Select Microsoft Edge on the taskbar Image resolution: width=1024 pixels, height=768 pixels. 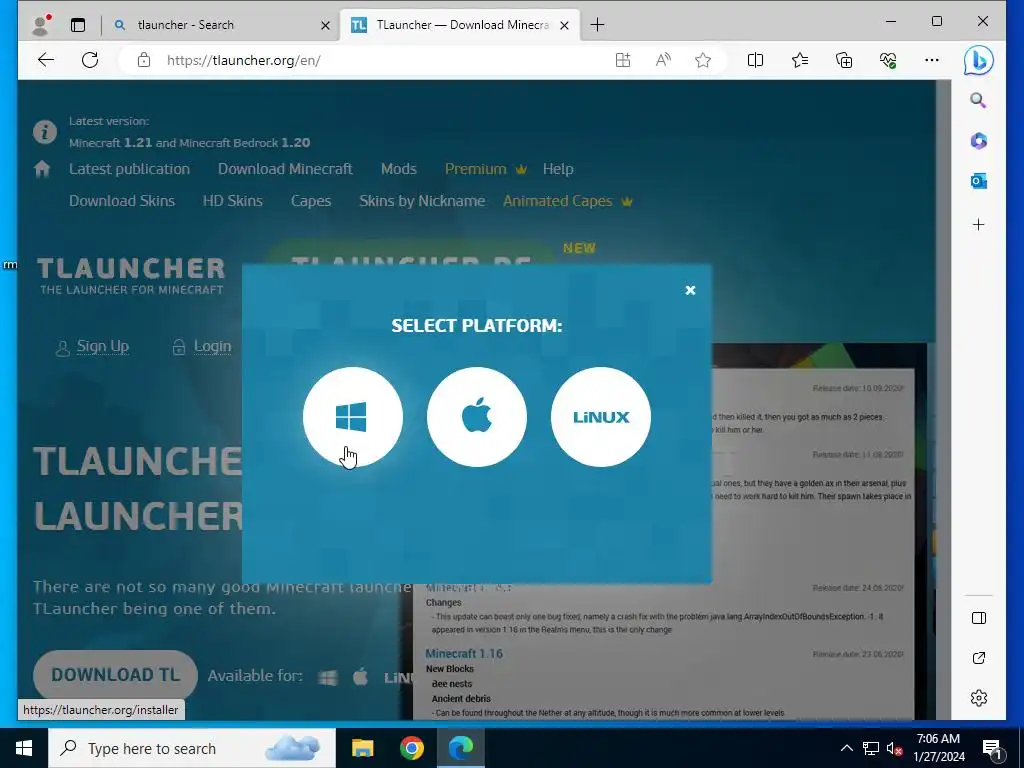click(x=460, y=748)
